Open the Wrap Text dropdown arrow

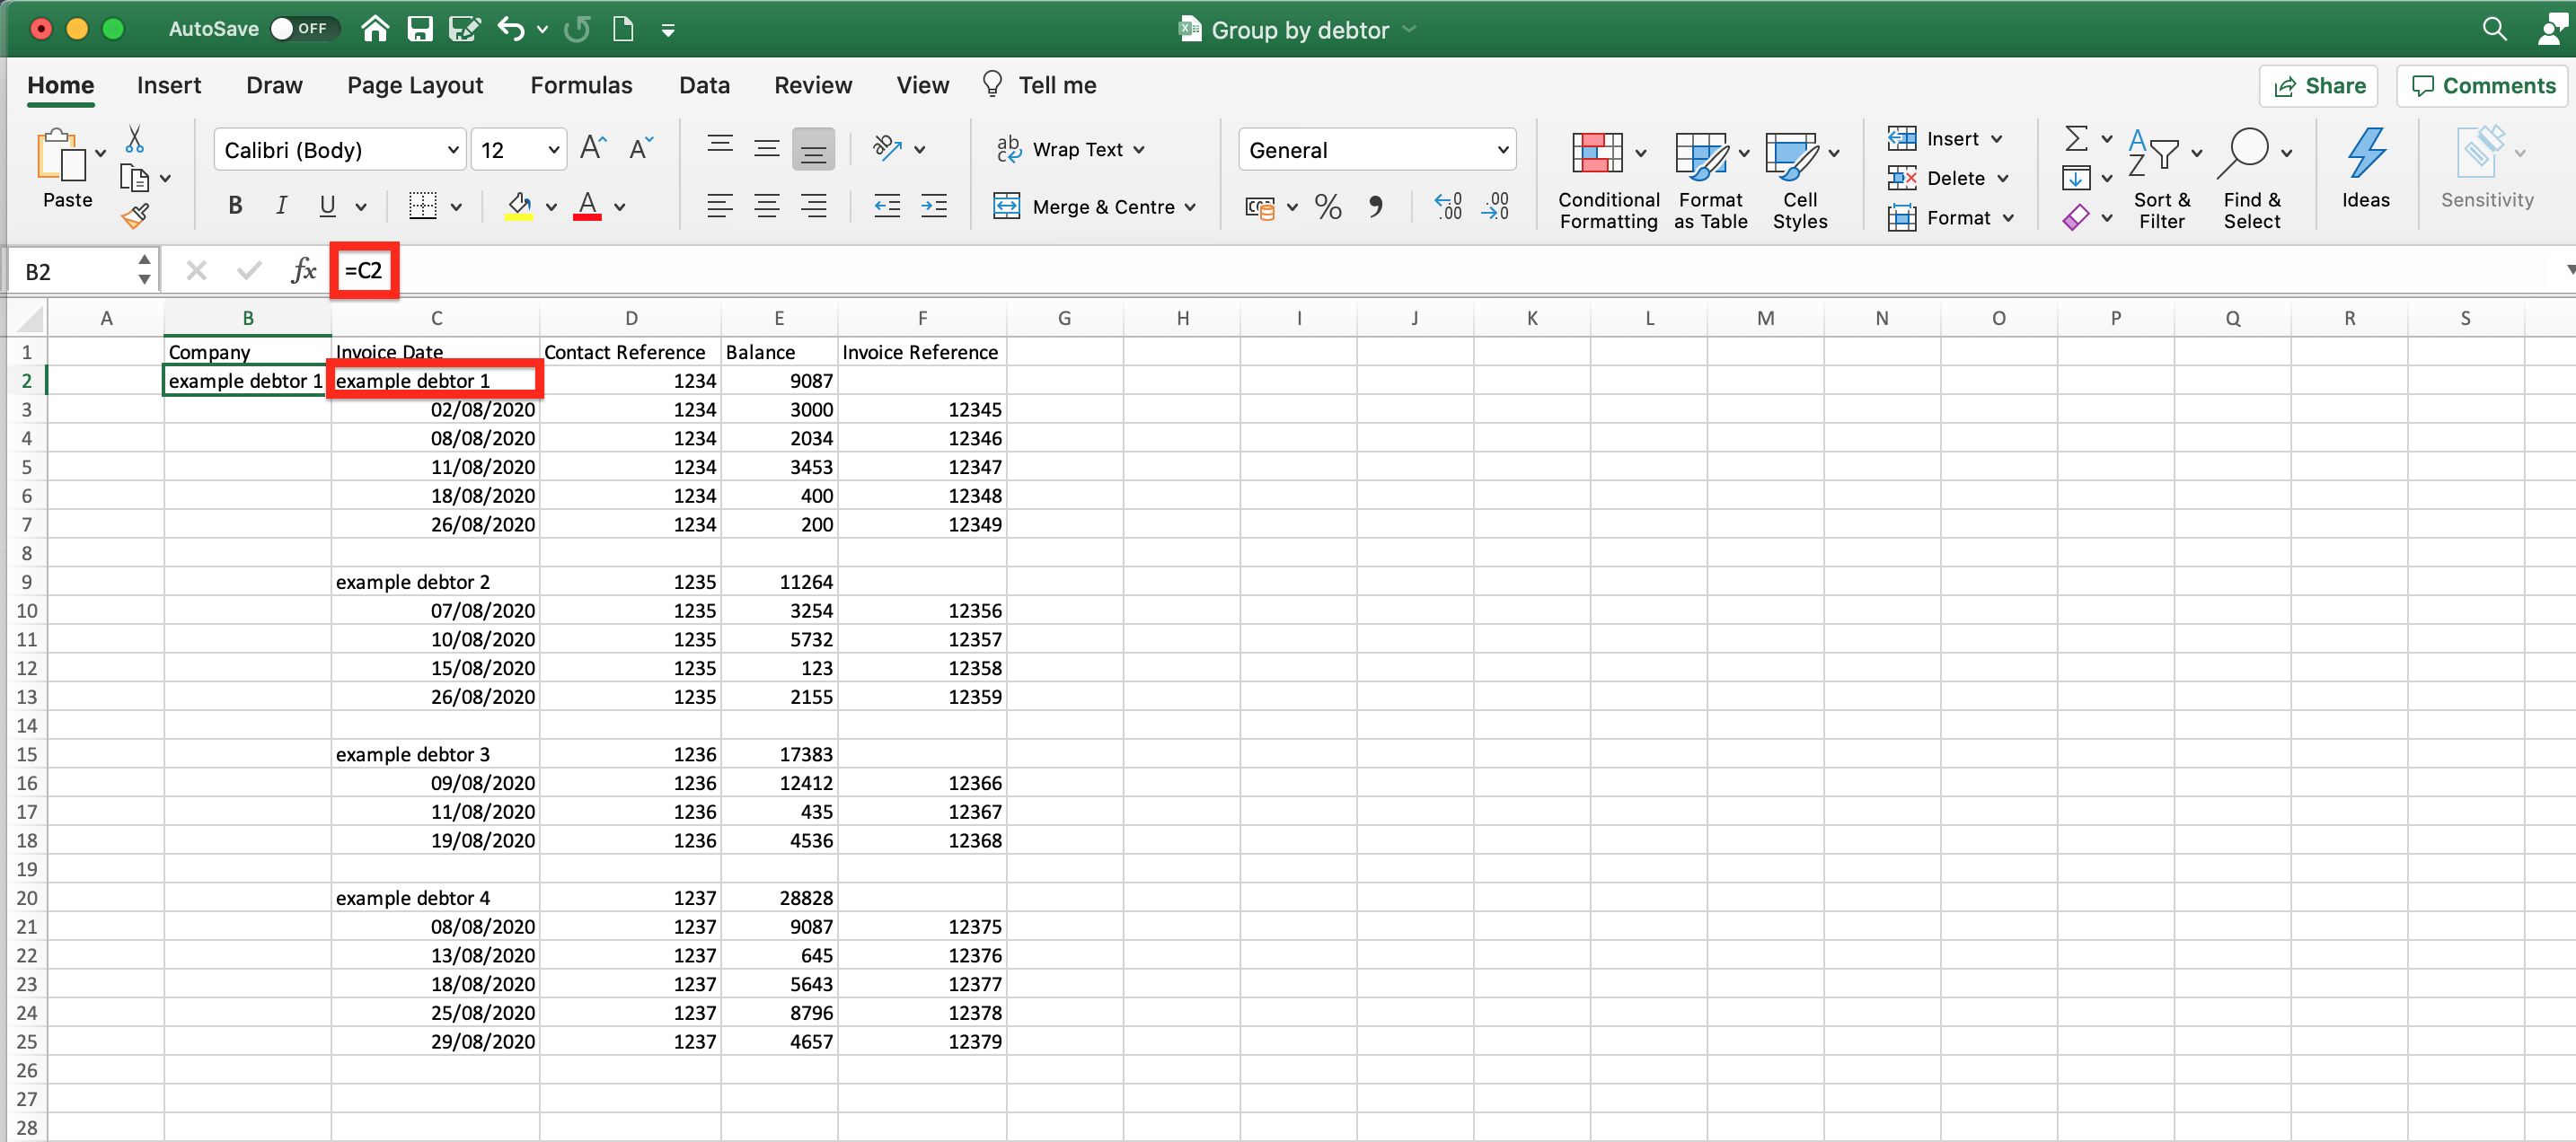coord(1139,150)
